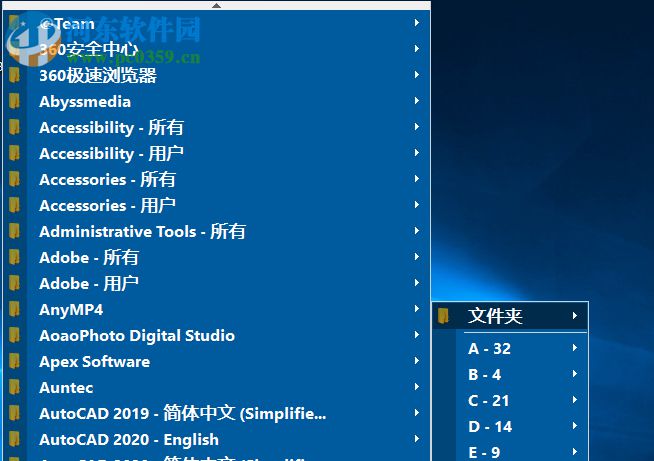Image resolution: width=654 pixels, height=461 pixels.
Task: Expand submenu arrow for Apex Software
Action: point(417,360)
